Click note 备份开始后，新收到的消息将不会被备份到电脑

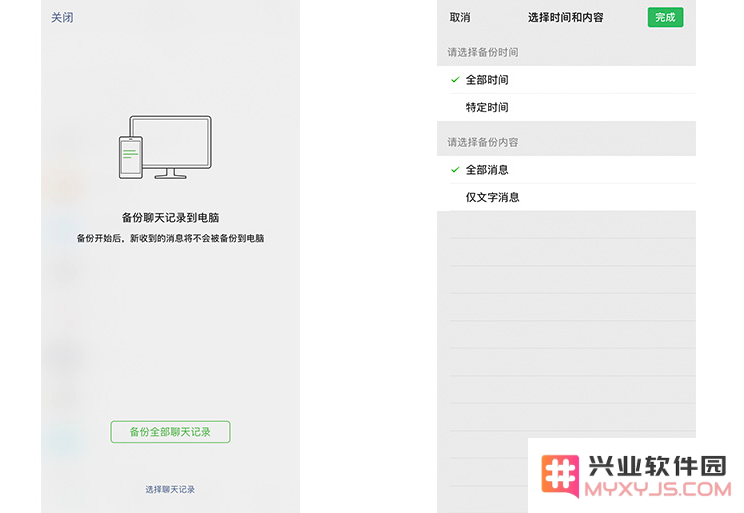pos(170,238)
